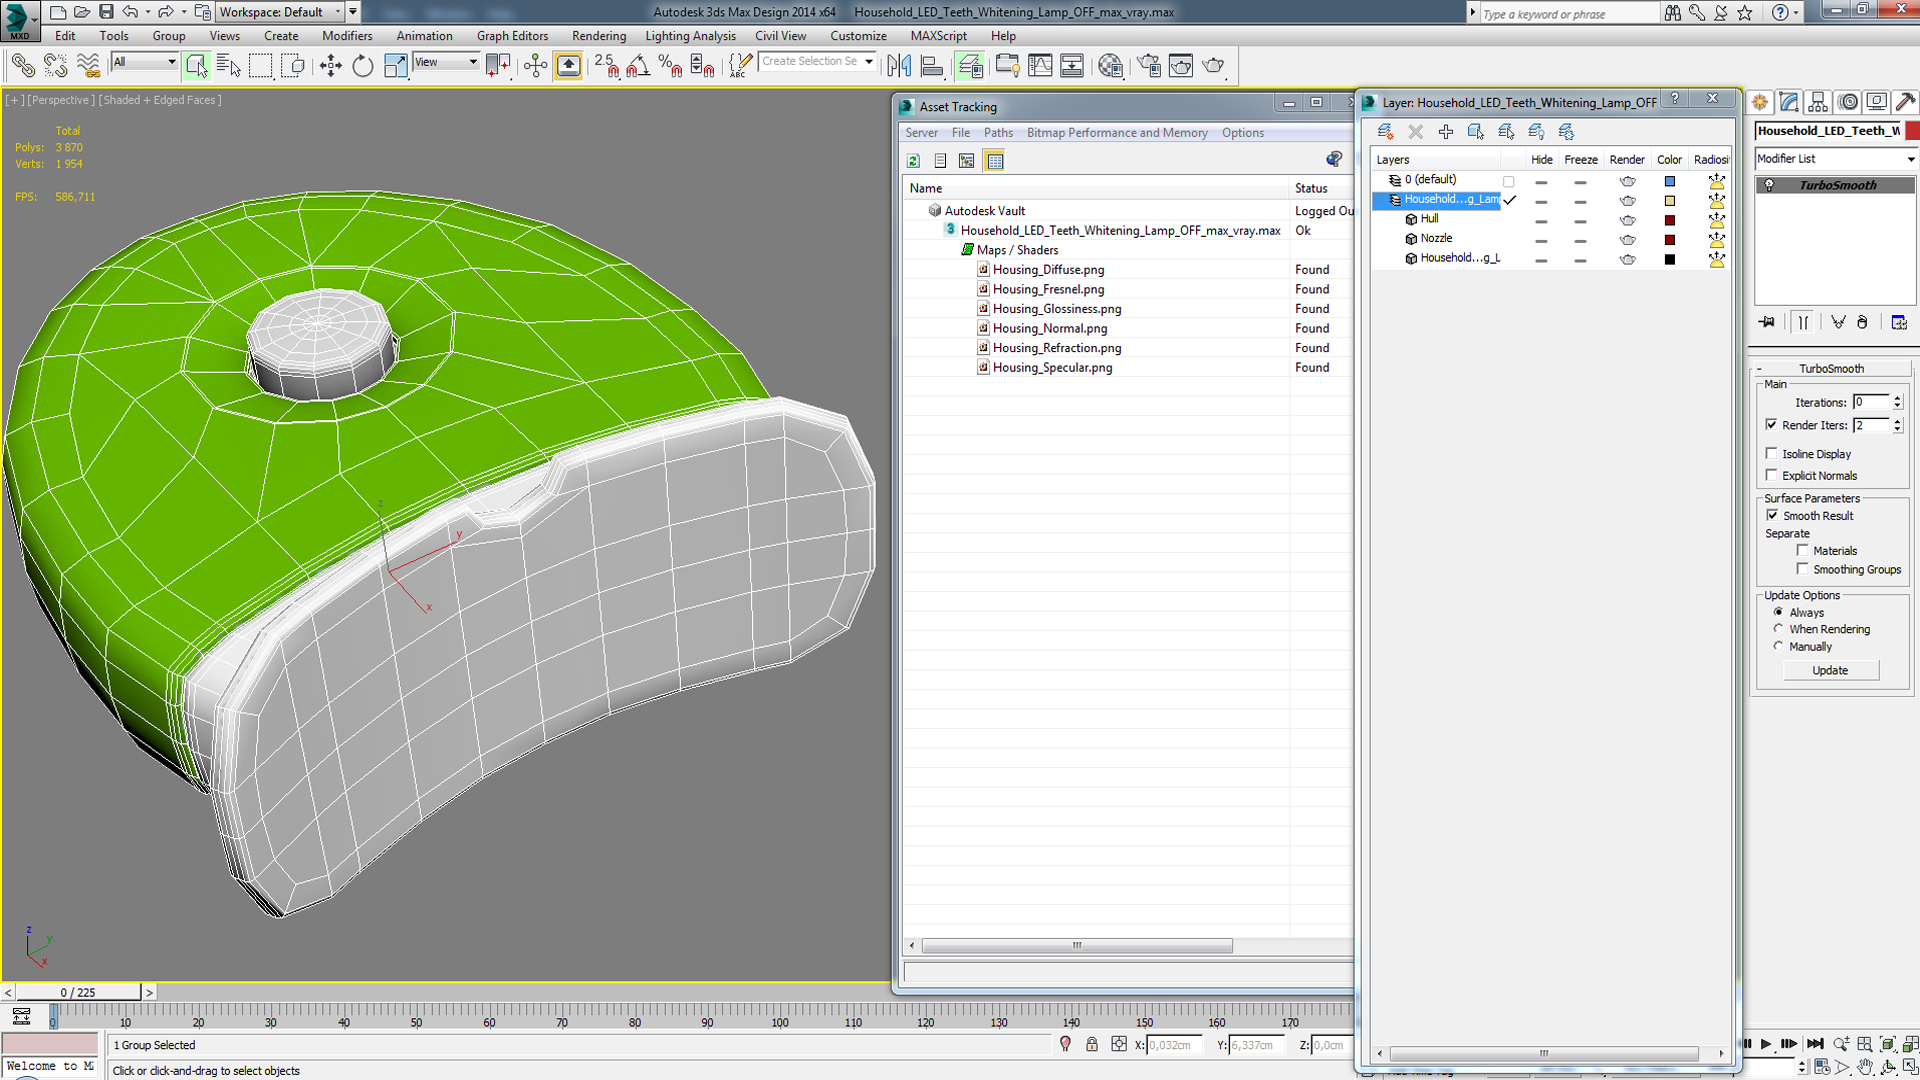Click the Freeze layer icon for Household layer
The height and width of the screenshot is (1080, 1920).
[x=1580, y=198]
